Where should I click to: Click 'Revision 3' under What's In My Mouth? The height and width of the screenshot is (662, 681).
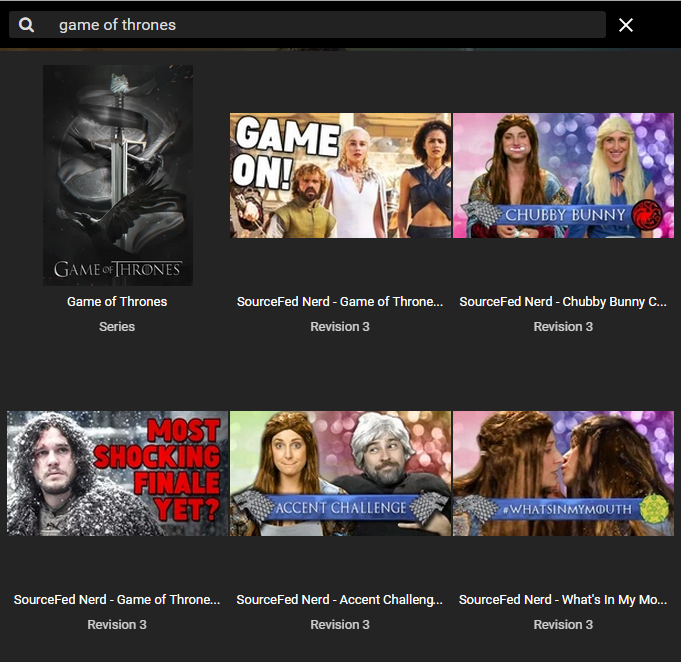563,625
